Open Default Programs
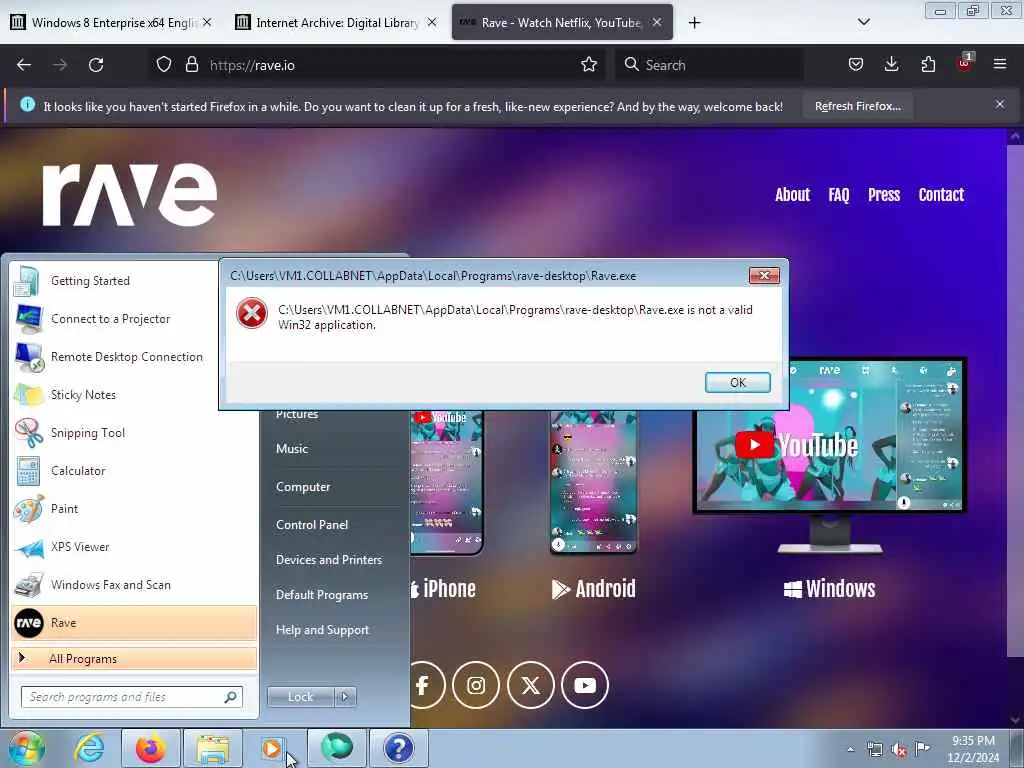This screenshot has width=1024, height=768. pyautogui.click(x=321, y=595)
